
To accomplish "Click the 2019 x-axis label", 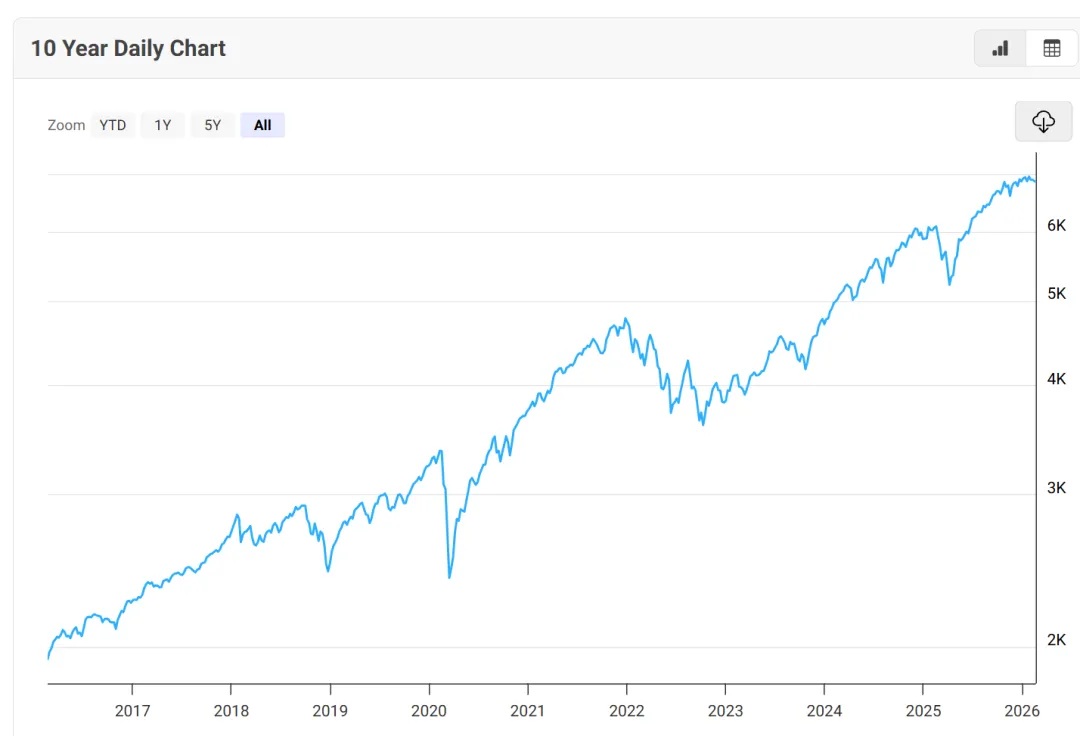I will coord(330,711).
